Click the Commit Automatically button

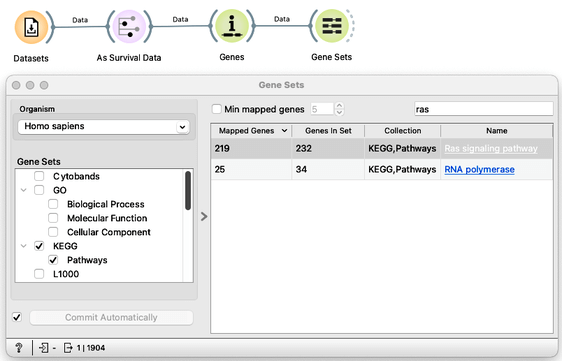point(111,318)
